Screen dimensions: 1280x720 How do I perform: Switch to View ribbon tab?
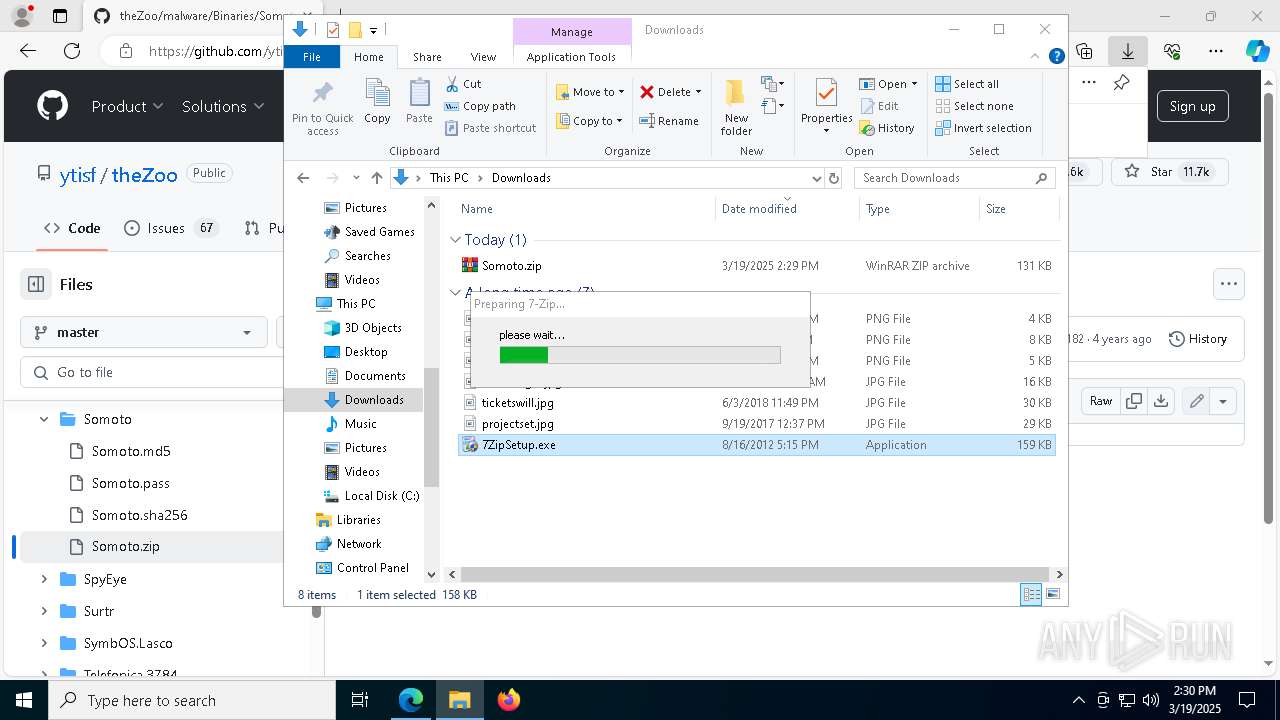tap(483, 57)
